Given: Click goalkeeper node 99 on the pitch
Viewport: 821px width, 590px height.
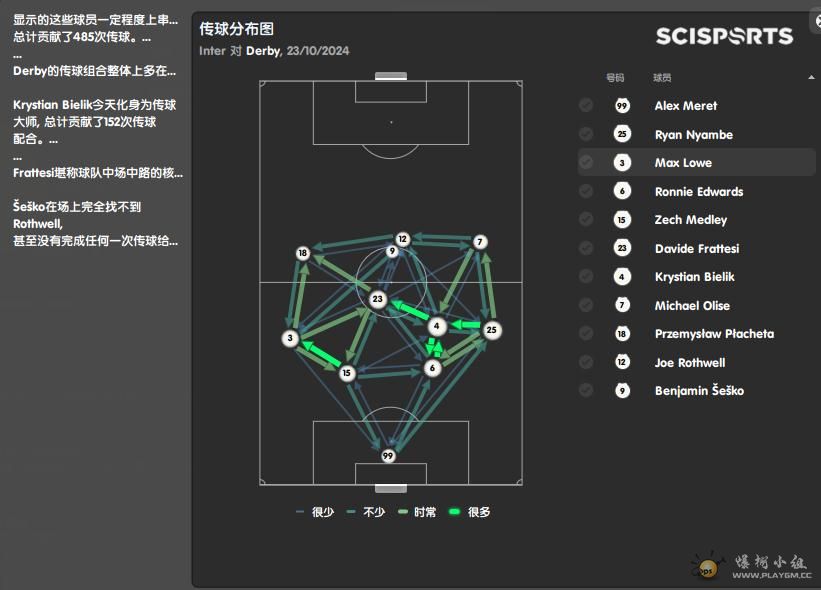Looking at the screenshot, I should pyautogui.click(x=387, y=456).
